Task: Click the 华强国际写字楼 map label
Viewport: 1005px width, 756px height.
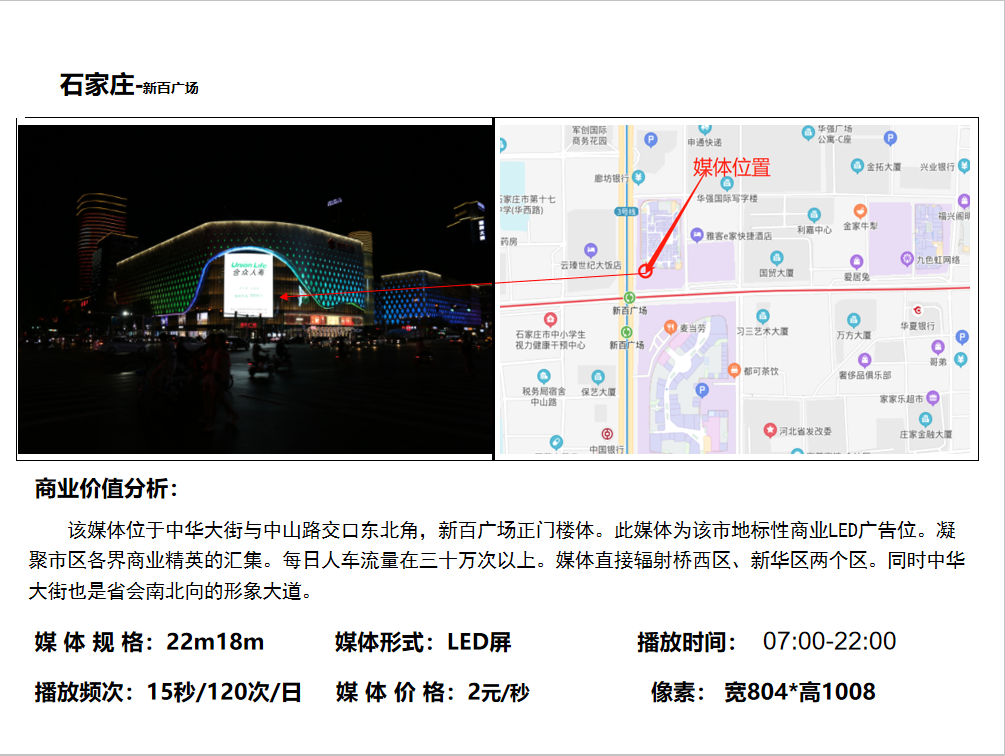Action: coord(727,199)
